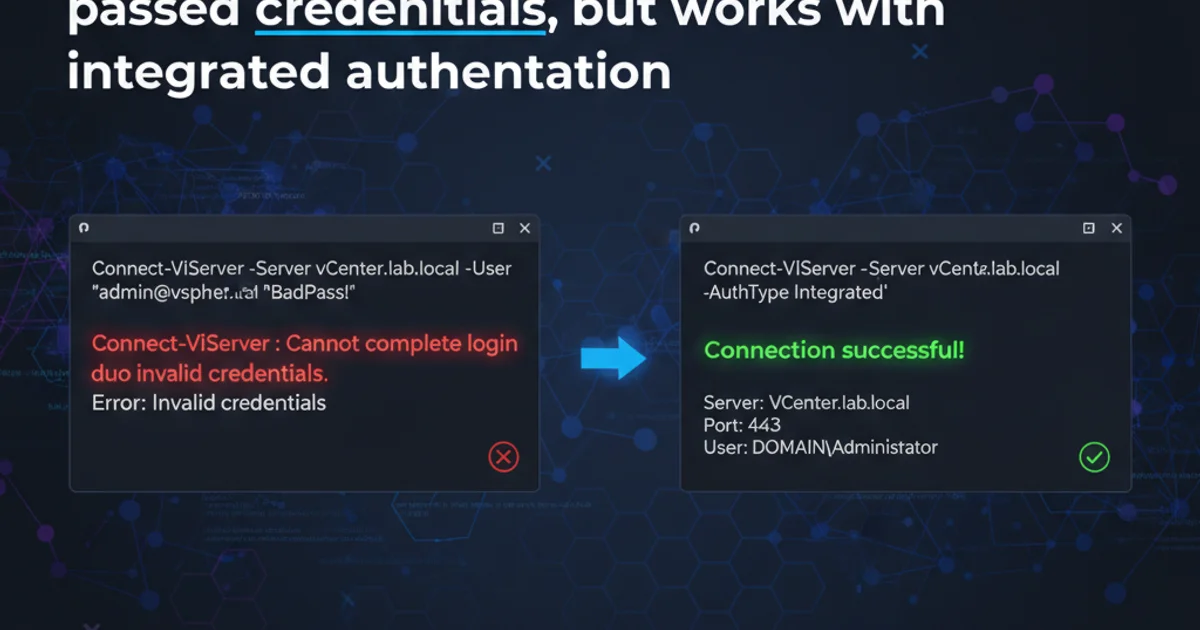Click the "Port: 443" output line
This screenshot has width=1200, height=630.
coord(742,425)
